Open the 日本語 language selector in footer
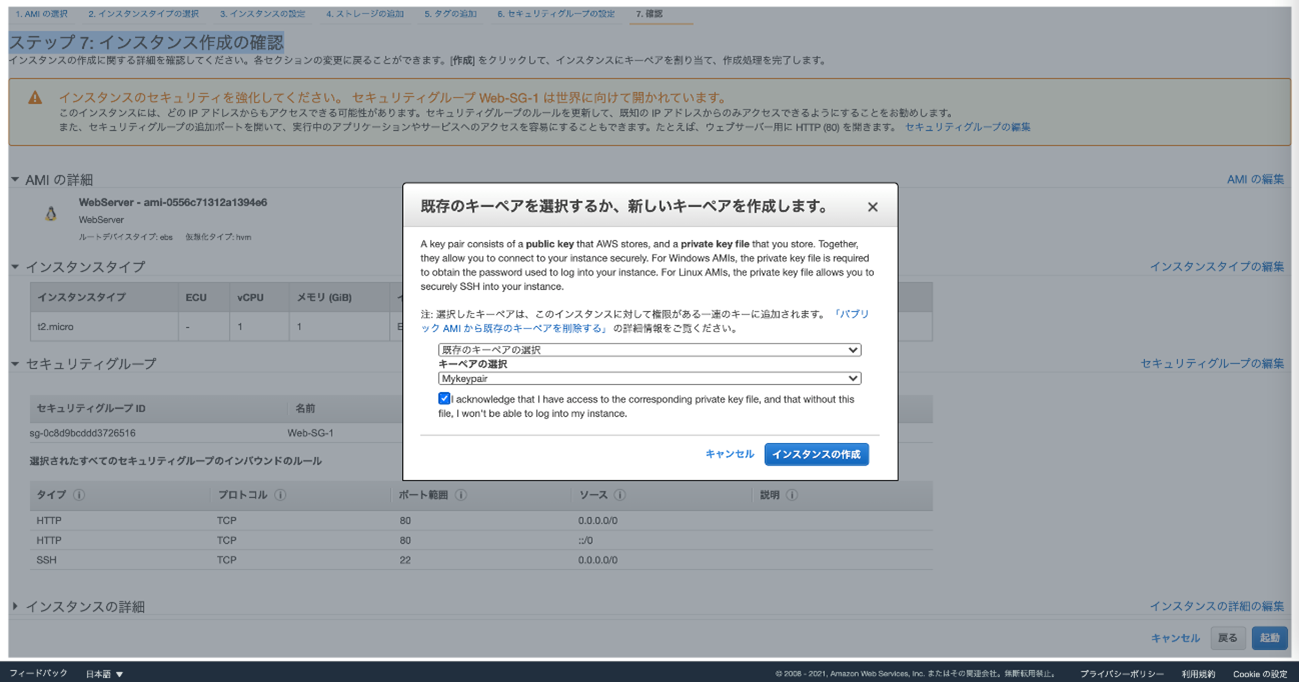1299x682 pixels. pyautogui.click(x=104, y=674)
